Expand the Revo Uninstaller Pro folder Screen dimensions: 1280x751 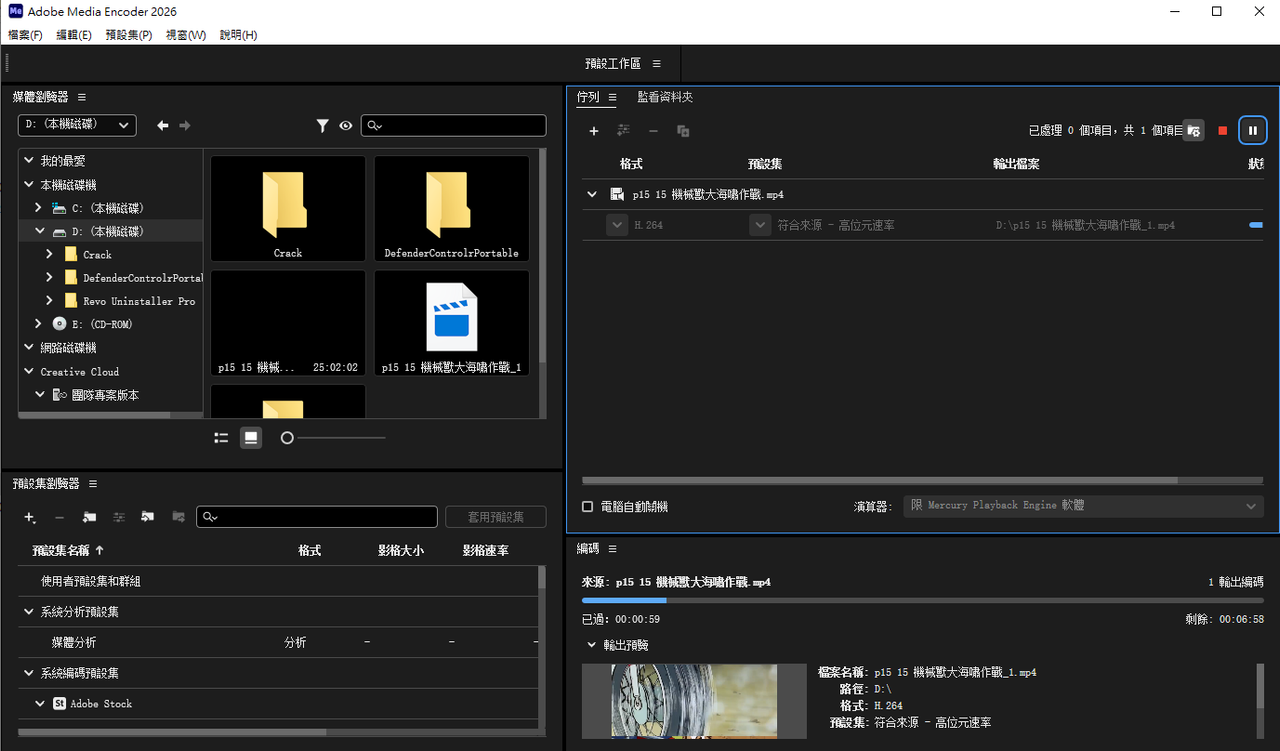point(49,301)
